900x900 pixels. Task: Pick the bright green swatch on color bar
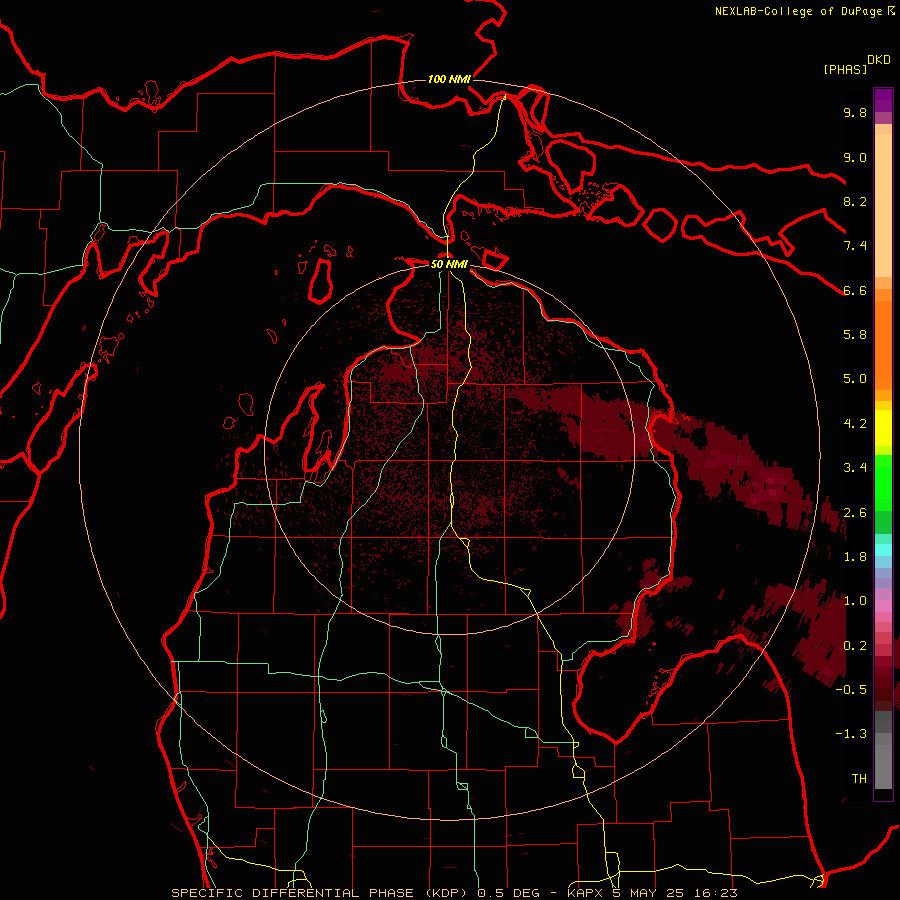[x=883, y=482]
